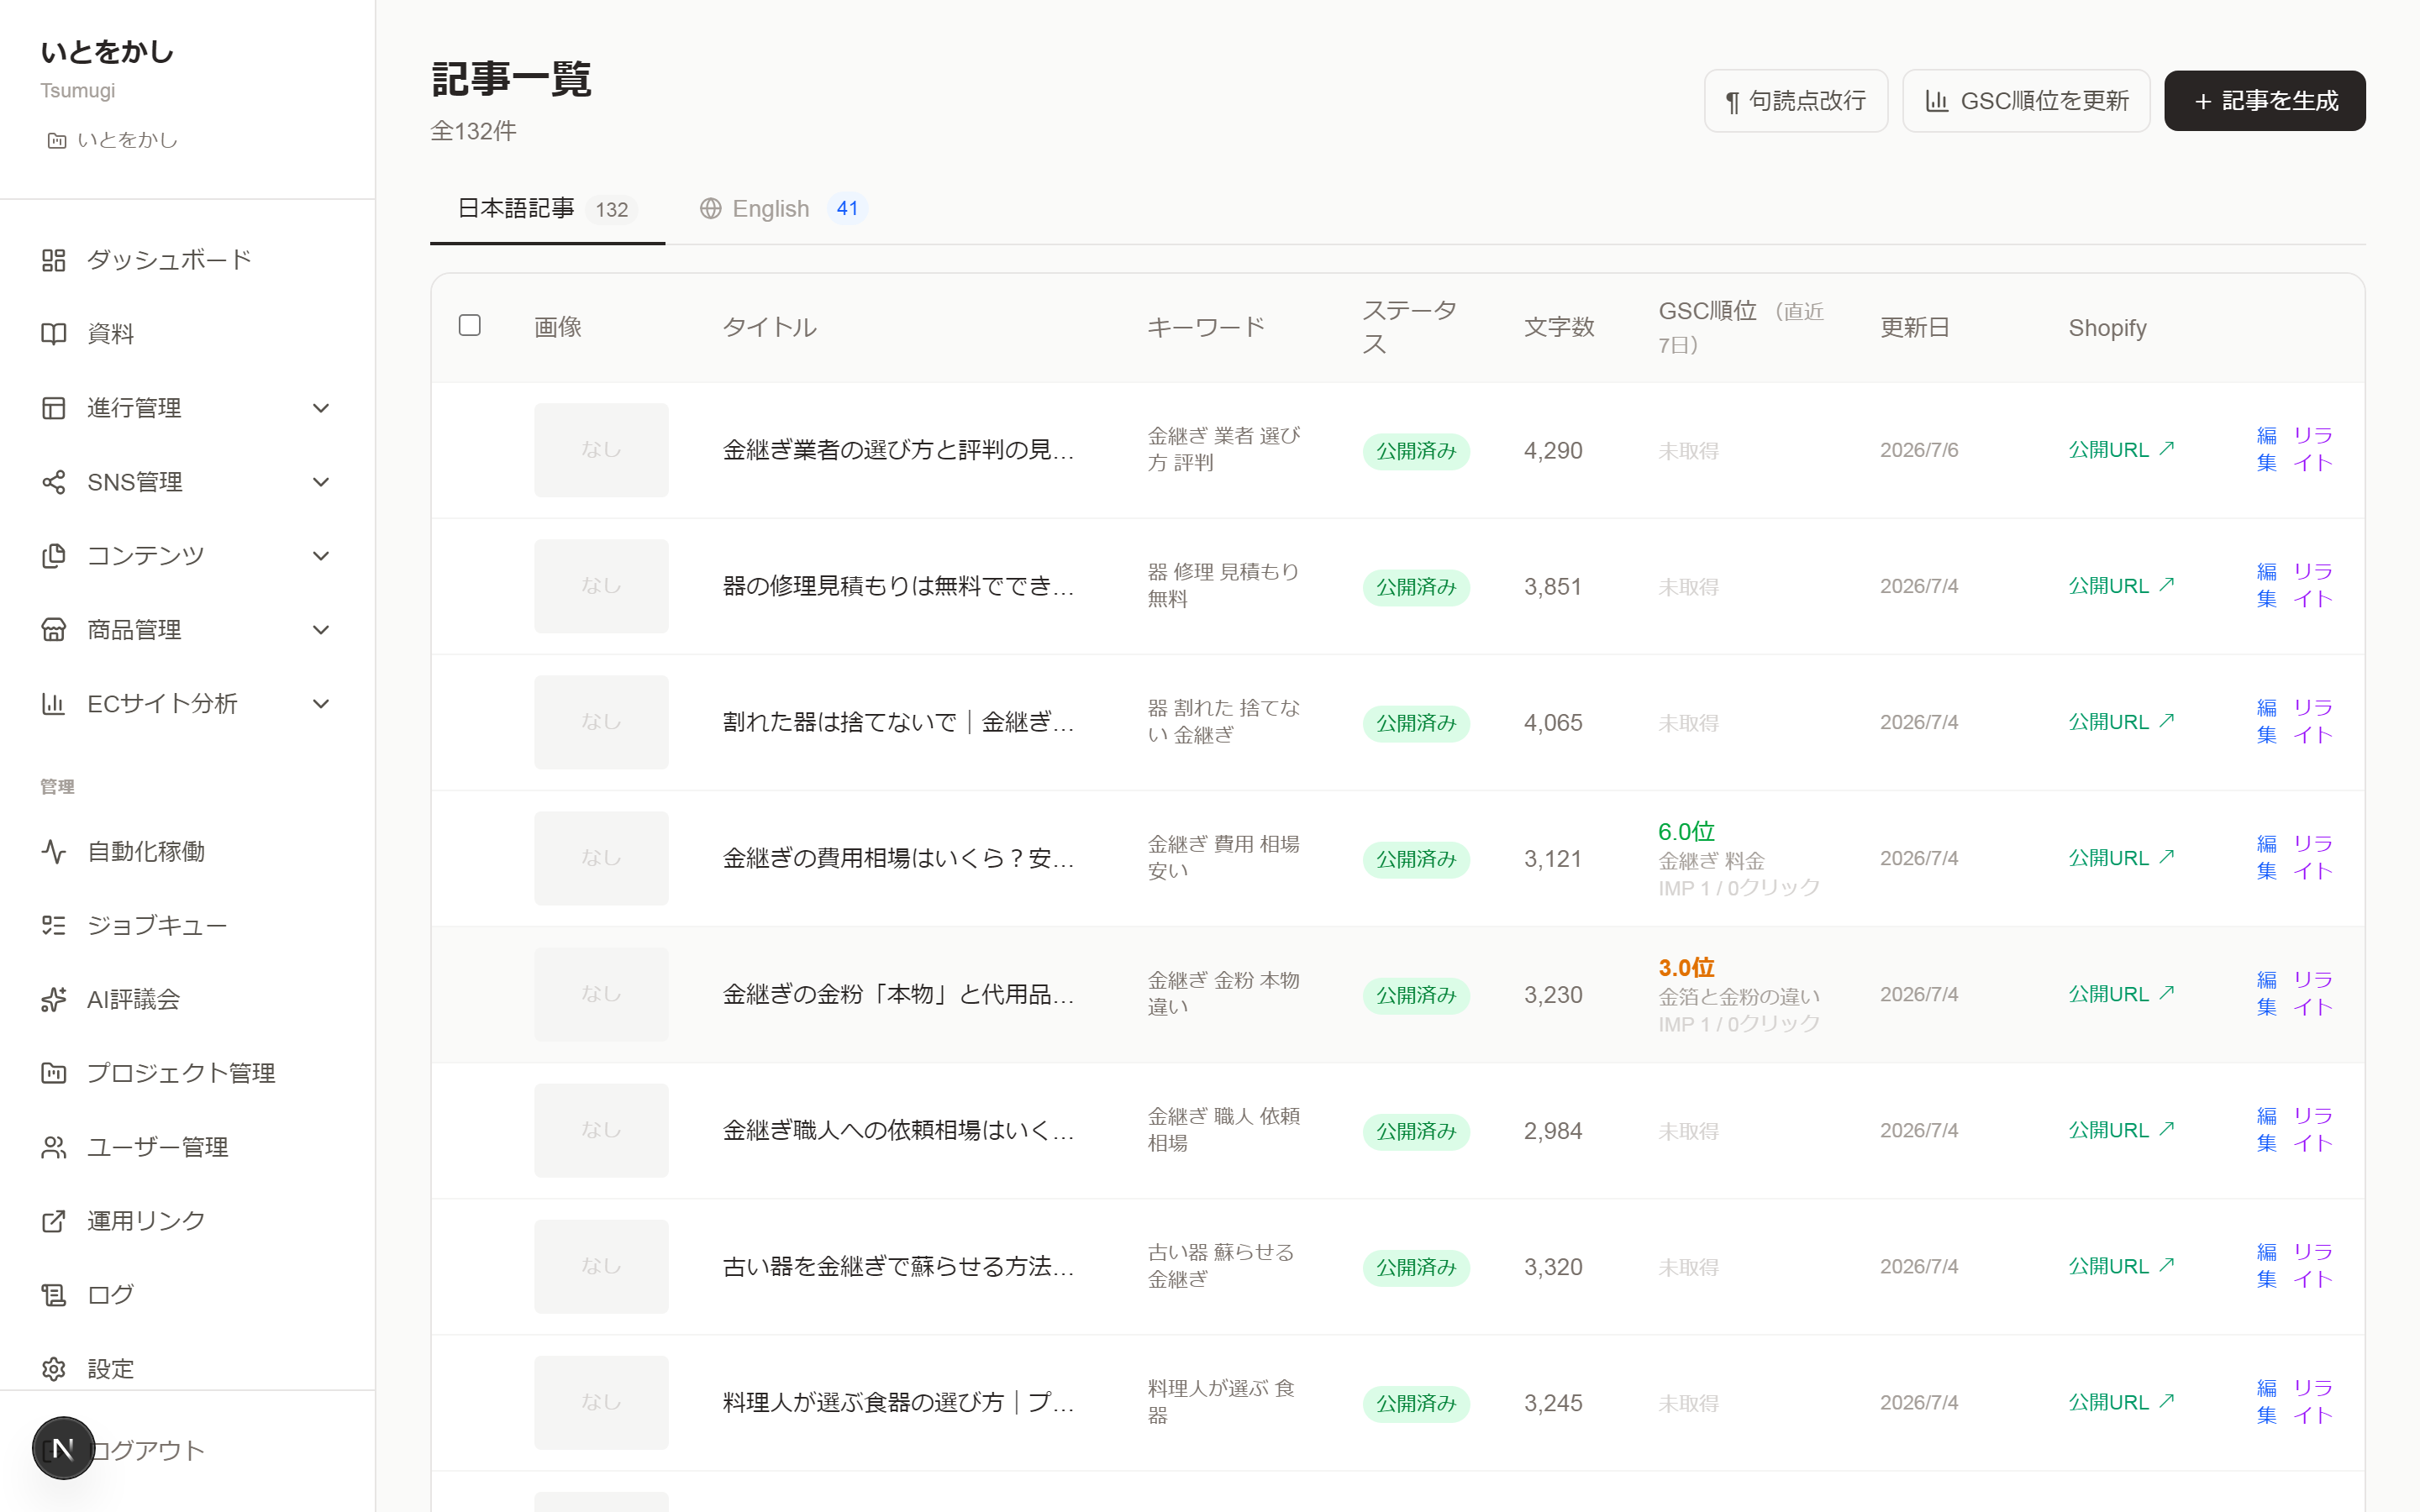Screen dimensions: 2420x1512
Task: Click なし thumbnail of 料理人が選ぶ食器 row
Action: 601,1402
